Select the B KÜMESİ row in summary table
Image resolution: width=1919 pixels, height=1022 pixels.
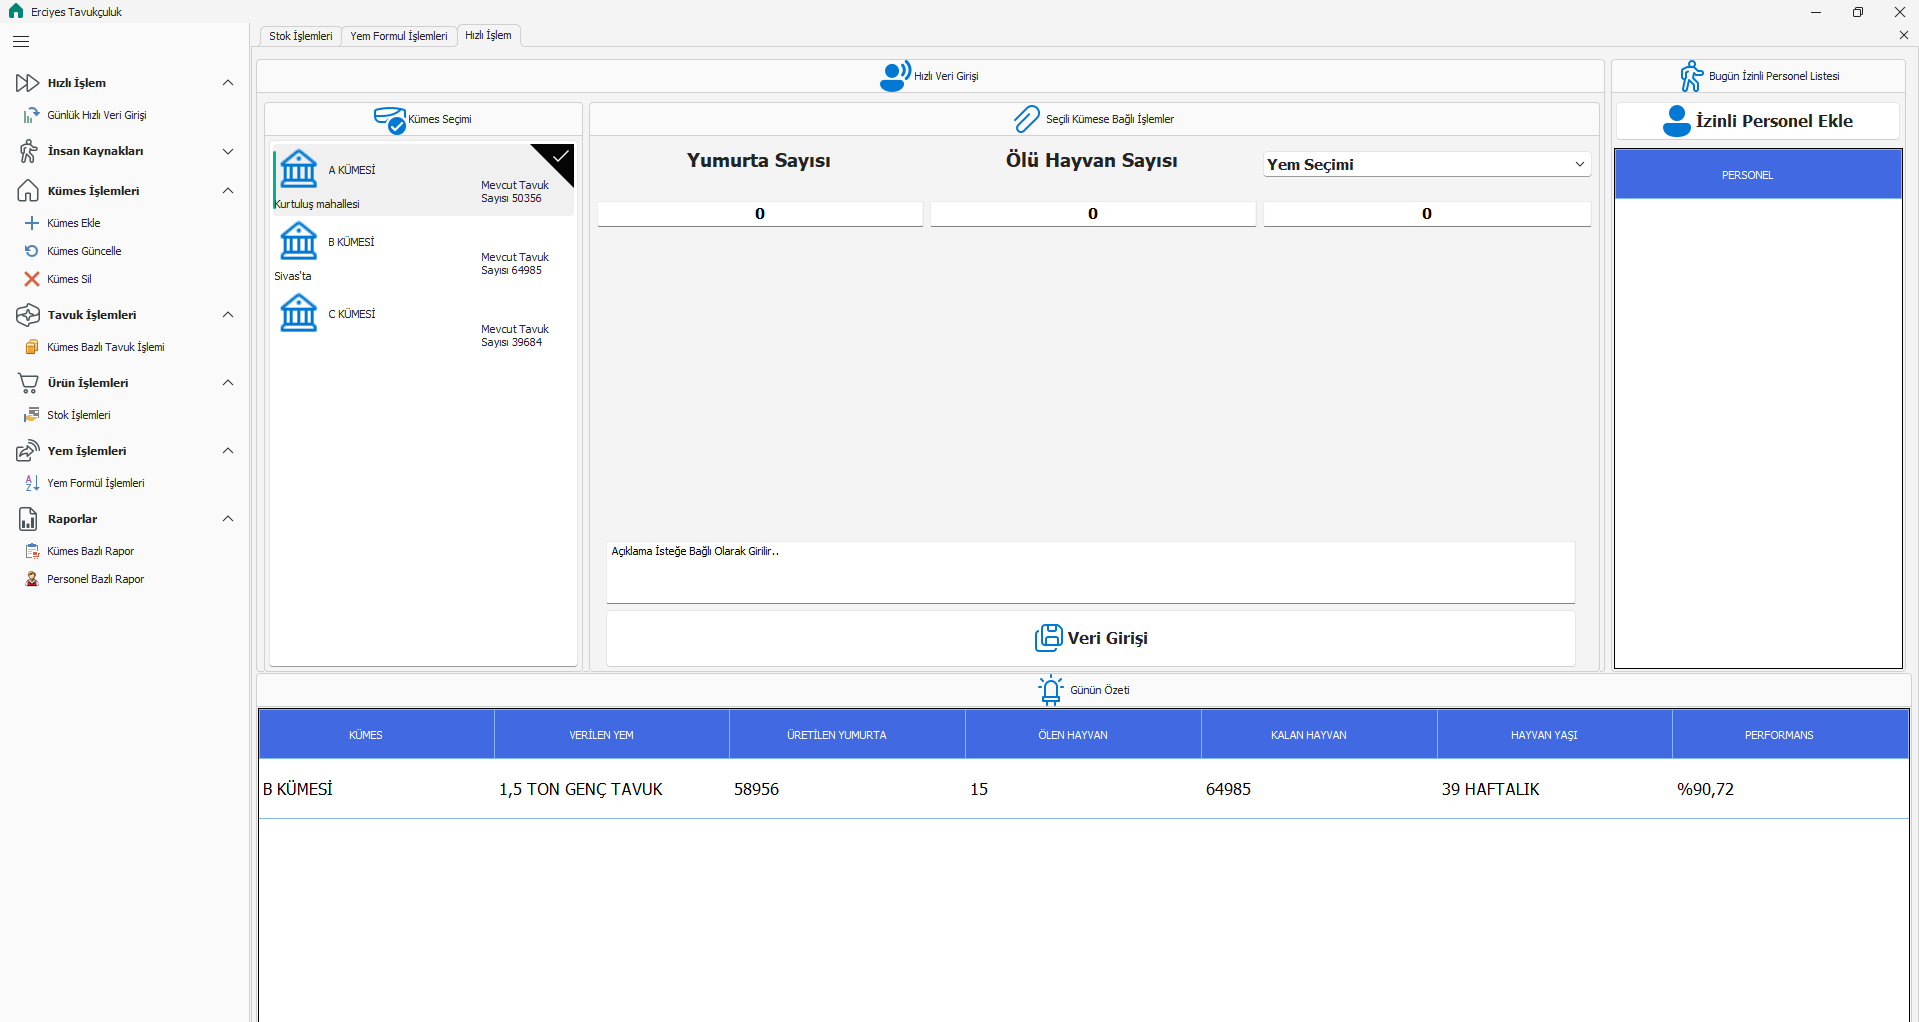(1084, 789)
